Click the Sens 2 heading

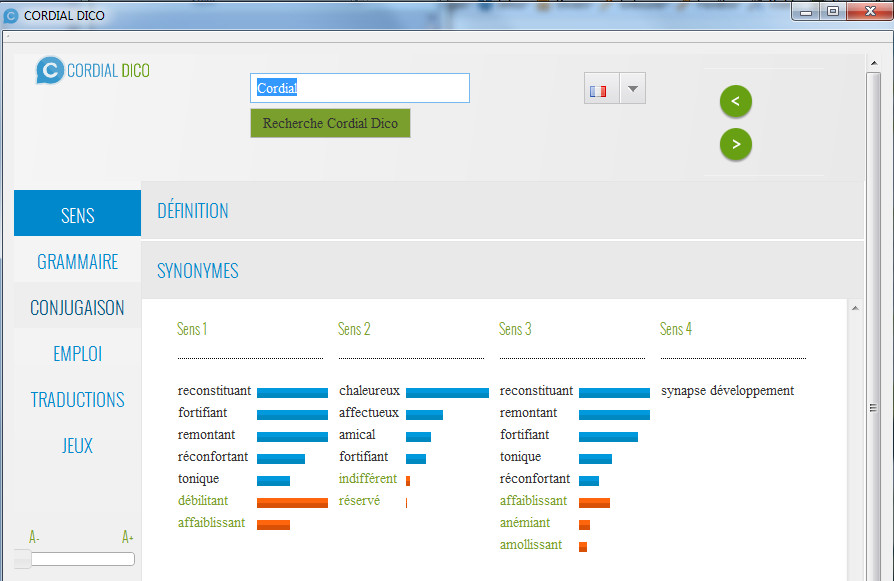click(354, 329)
